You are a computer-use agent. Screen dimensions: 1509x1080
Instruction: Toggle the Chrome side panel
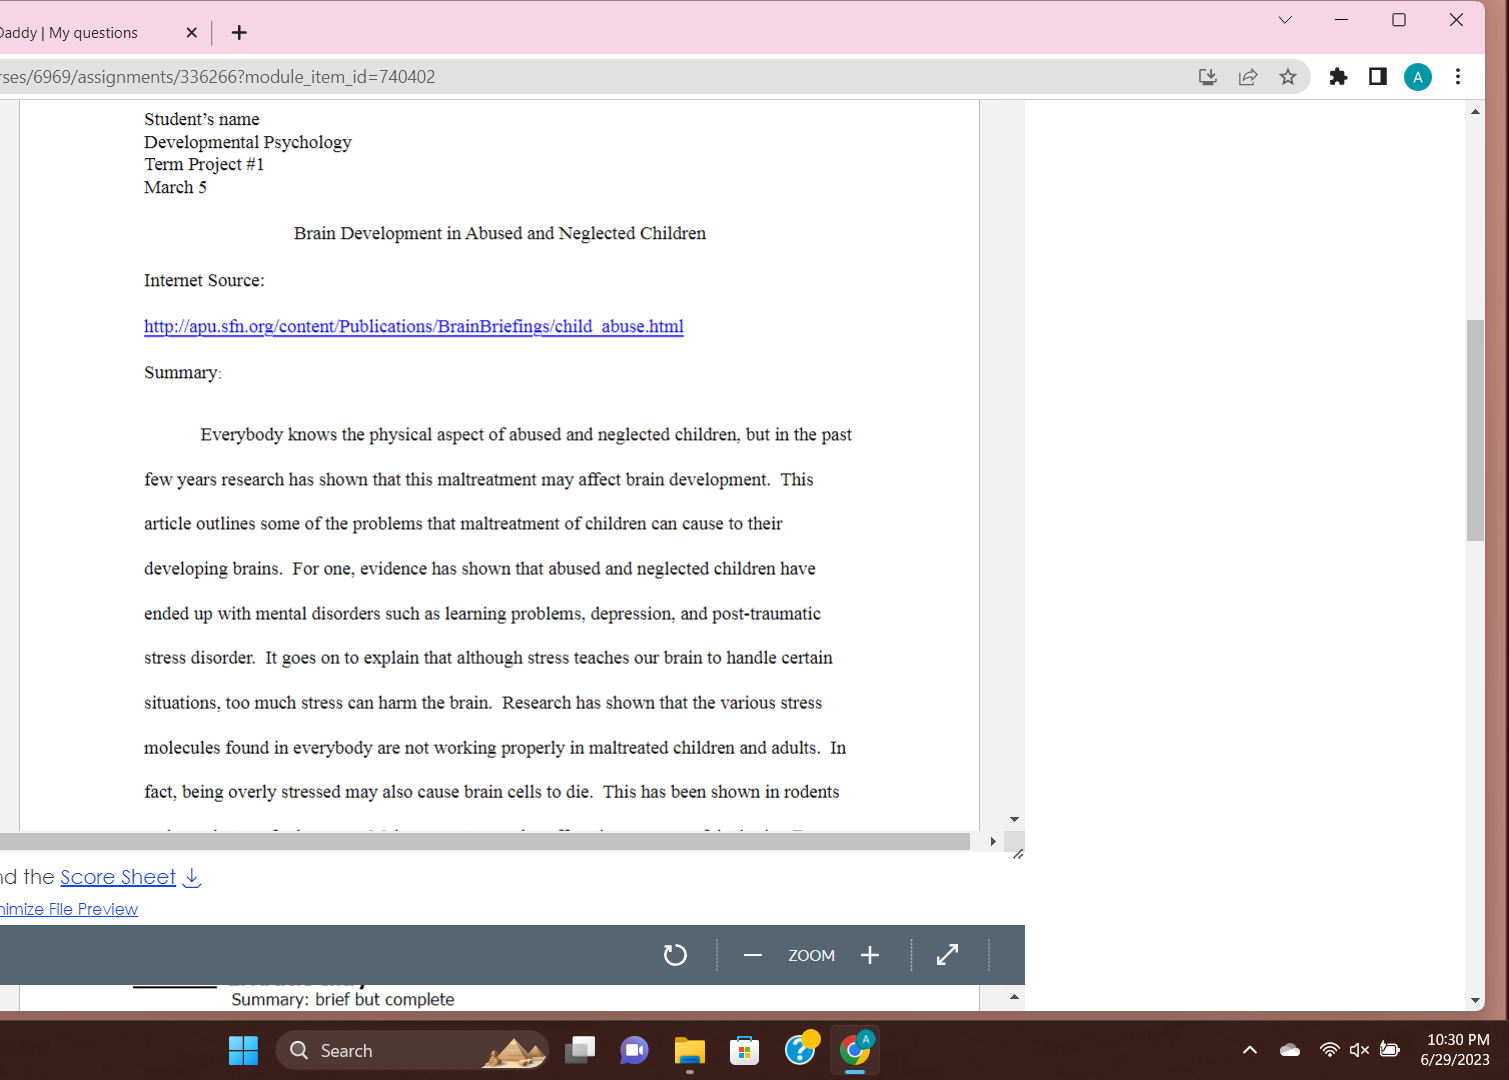(x=1378, y=77)
